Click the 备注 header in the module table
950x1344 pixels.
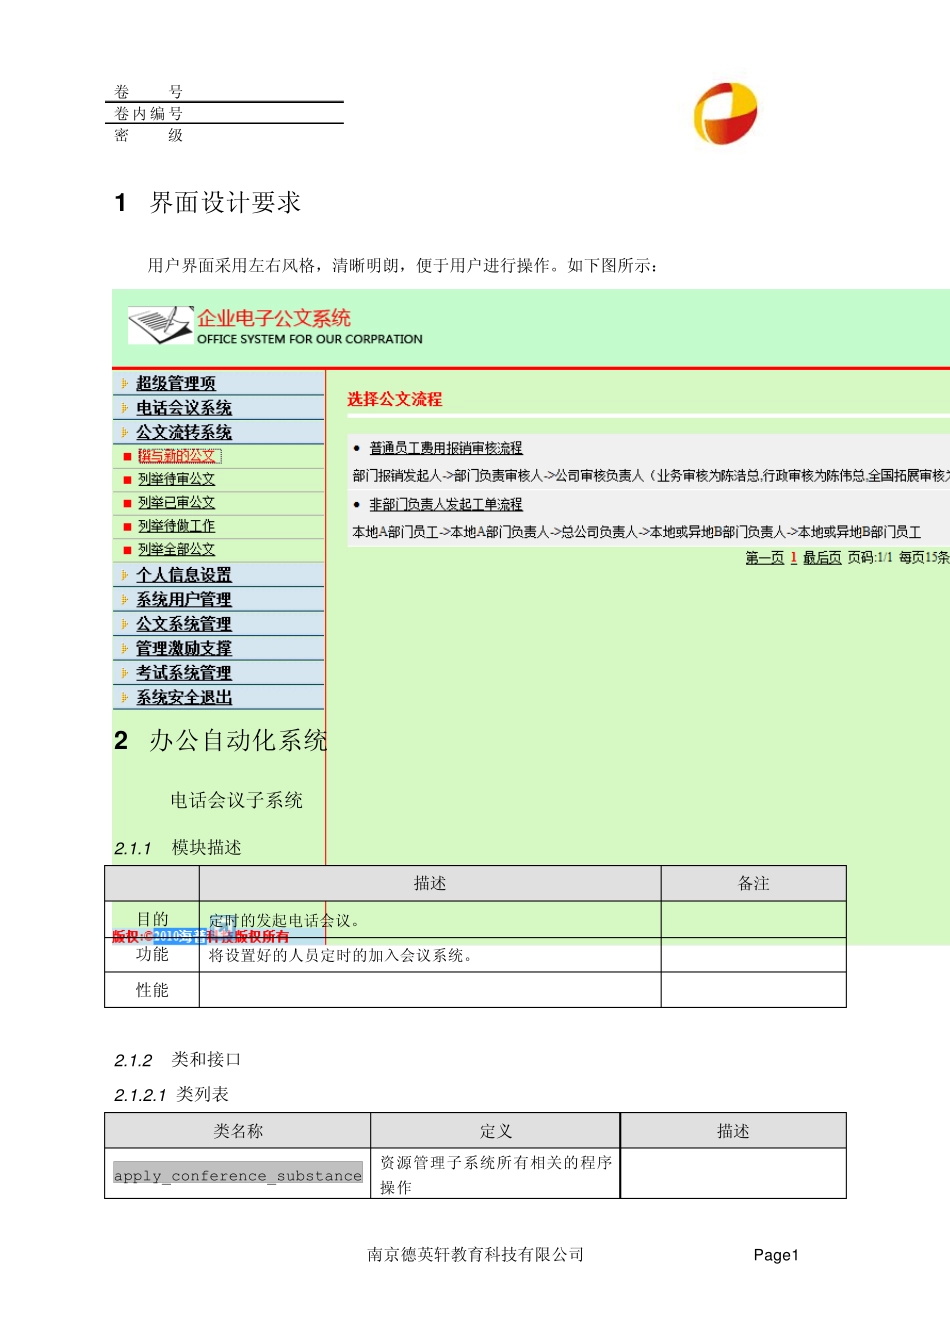pos(754,883)
